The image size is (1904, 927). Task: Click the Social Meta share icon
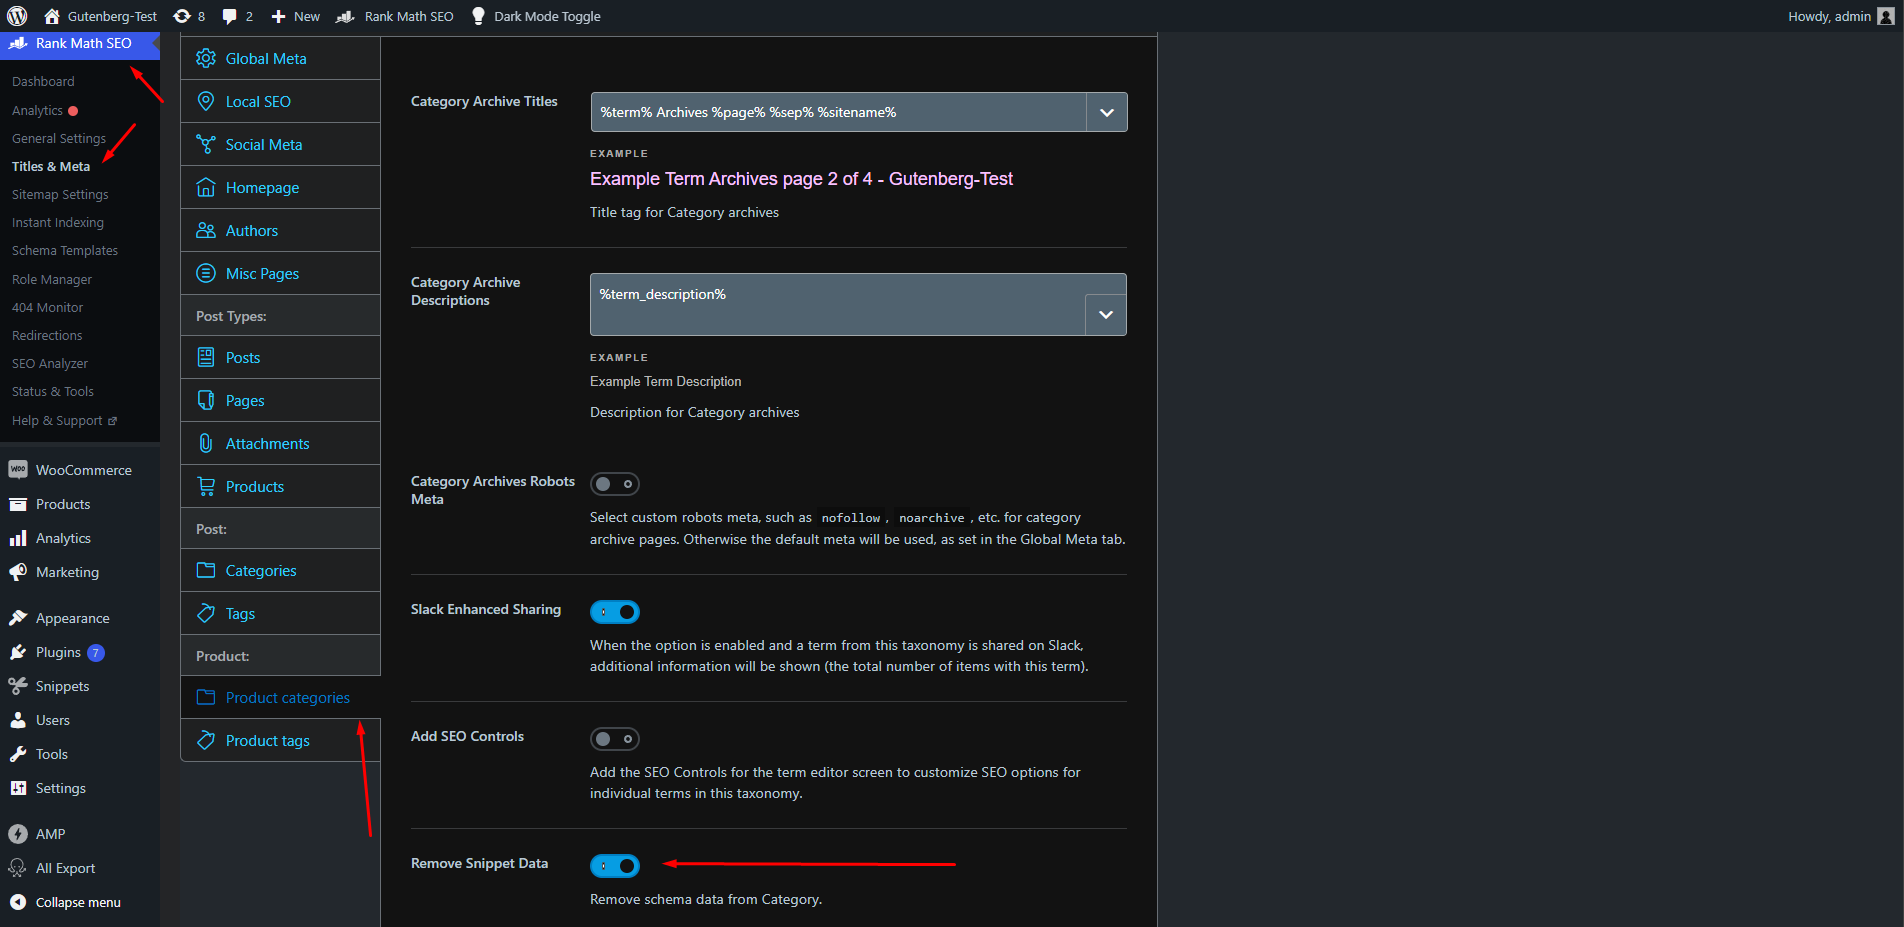(x=206, y=144)
